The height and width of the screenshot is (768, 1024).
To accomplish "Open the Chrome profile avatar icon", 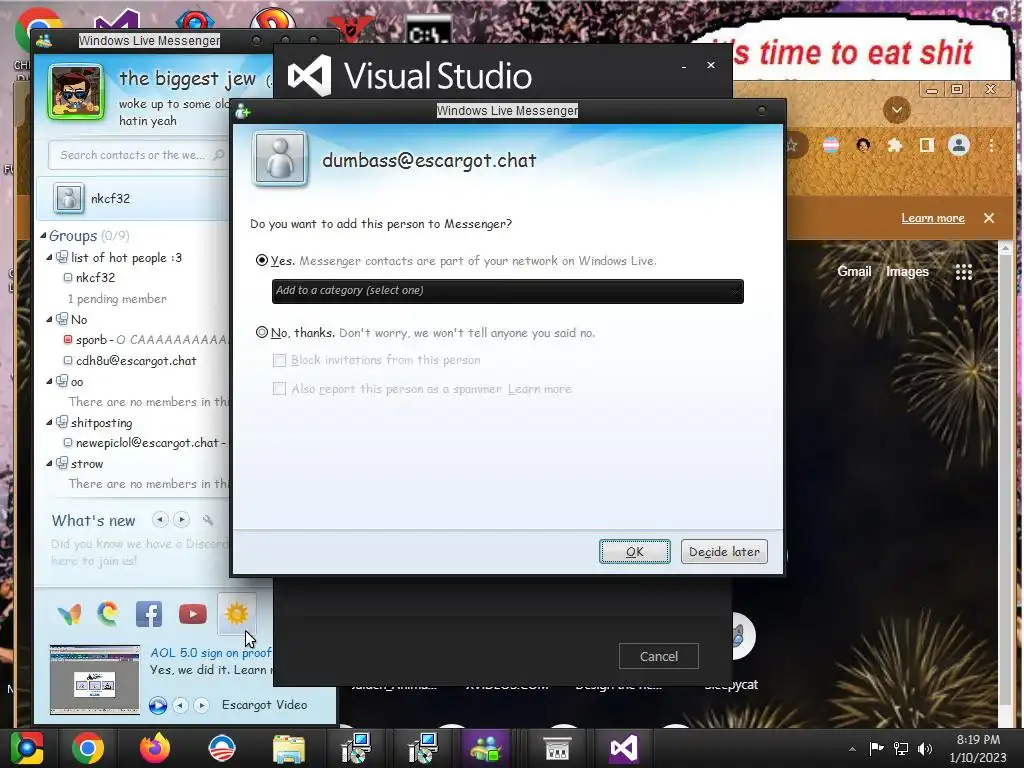I will tap(959, 145).
